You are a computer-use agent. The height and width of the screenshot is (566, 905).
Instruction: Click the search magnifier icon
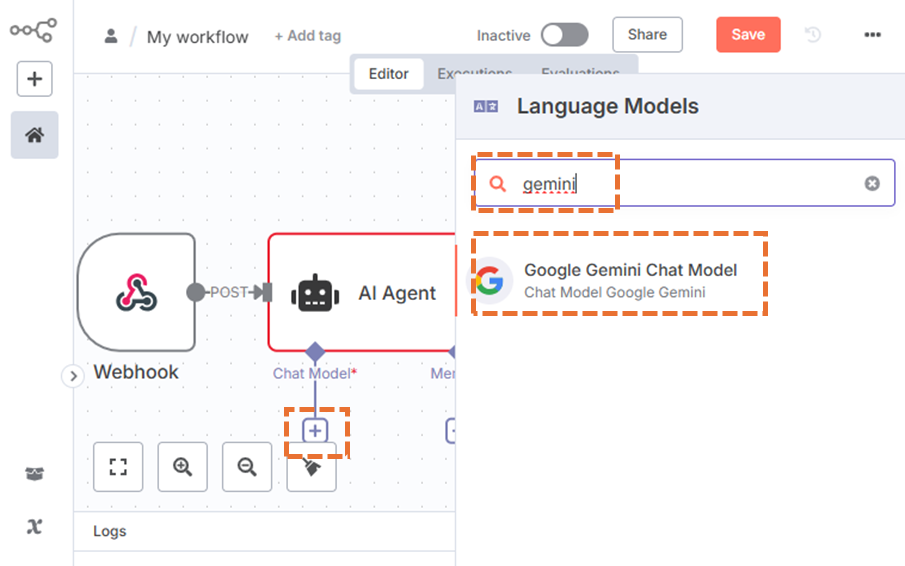[x=497, y=184]
